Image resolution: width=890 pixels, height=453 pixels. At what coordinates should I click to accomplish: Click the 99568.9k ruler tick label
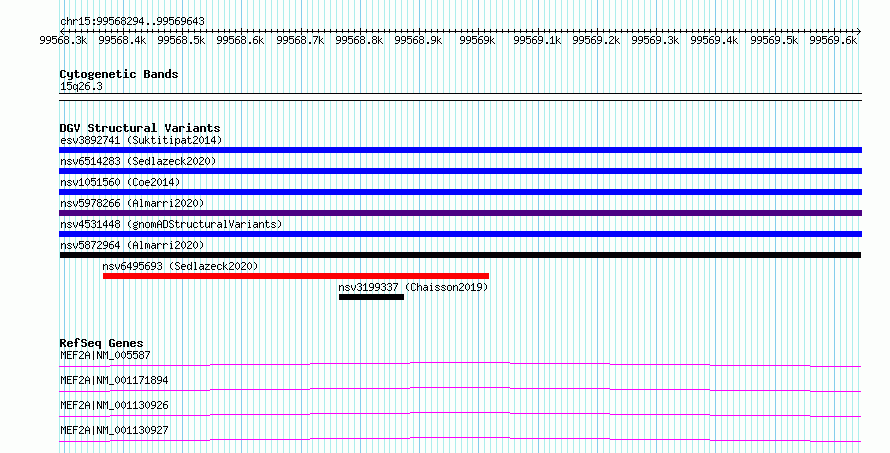[x=418, y=40]
